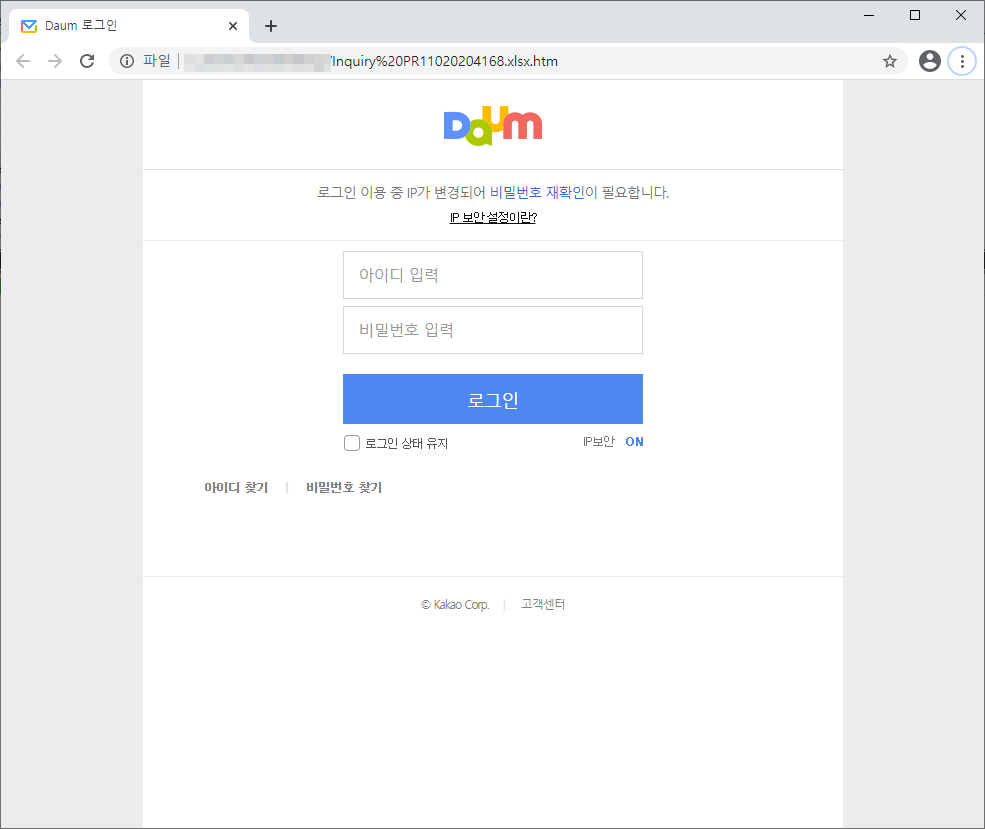Open a new tab with plus button
This screenshot has height=829, width=985.
(271, 26)
